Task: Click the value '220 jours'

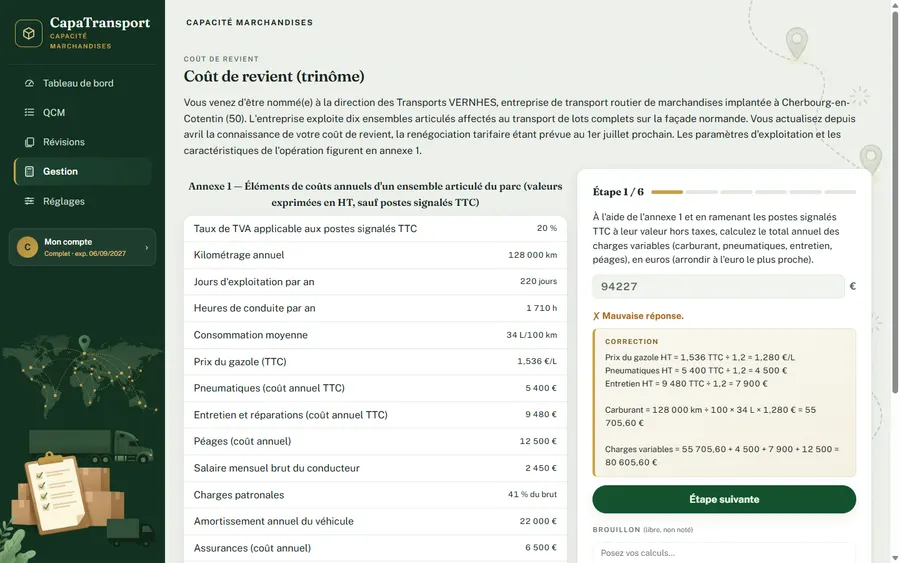Action: 538,281
